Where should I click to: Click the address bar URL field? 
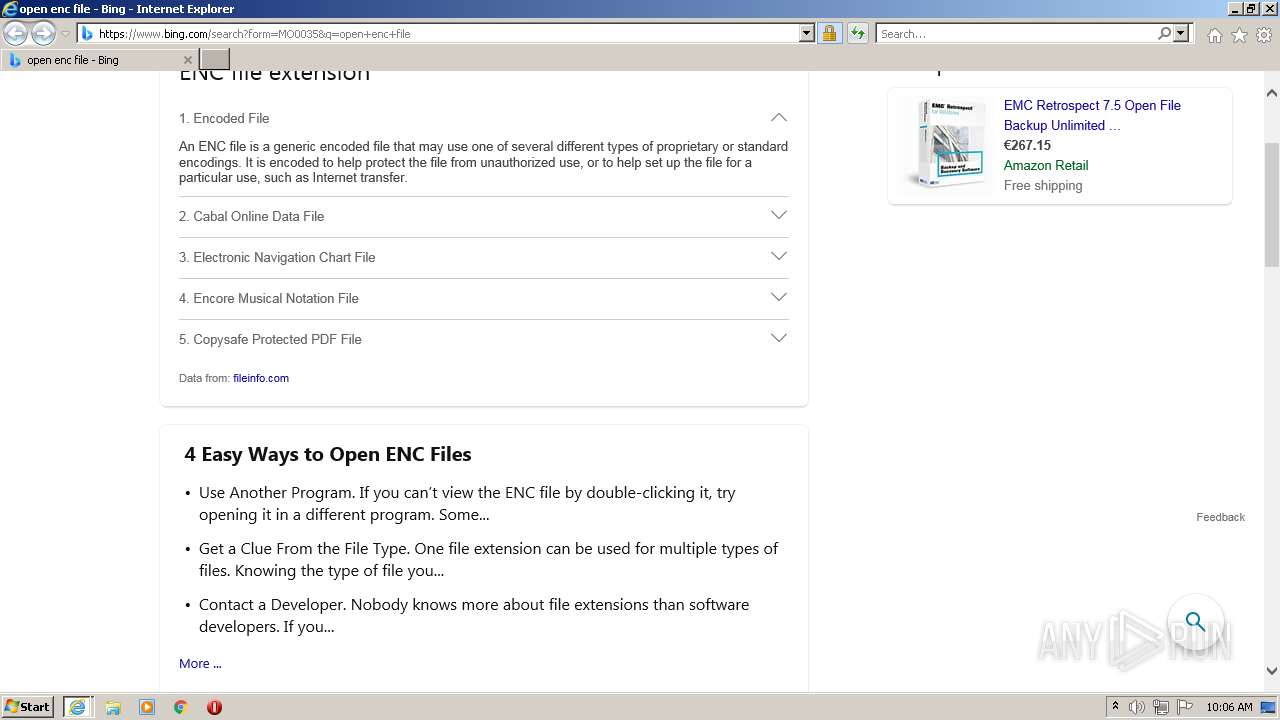click(x=446, y=34)
